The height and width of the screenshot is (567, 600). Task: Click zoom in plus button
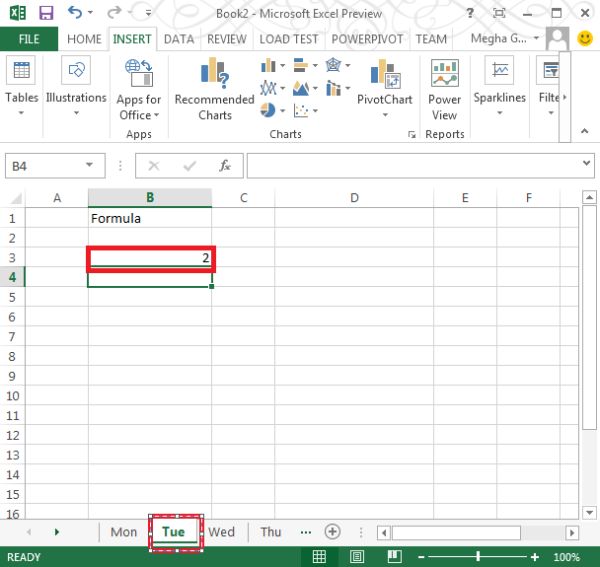535,557
